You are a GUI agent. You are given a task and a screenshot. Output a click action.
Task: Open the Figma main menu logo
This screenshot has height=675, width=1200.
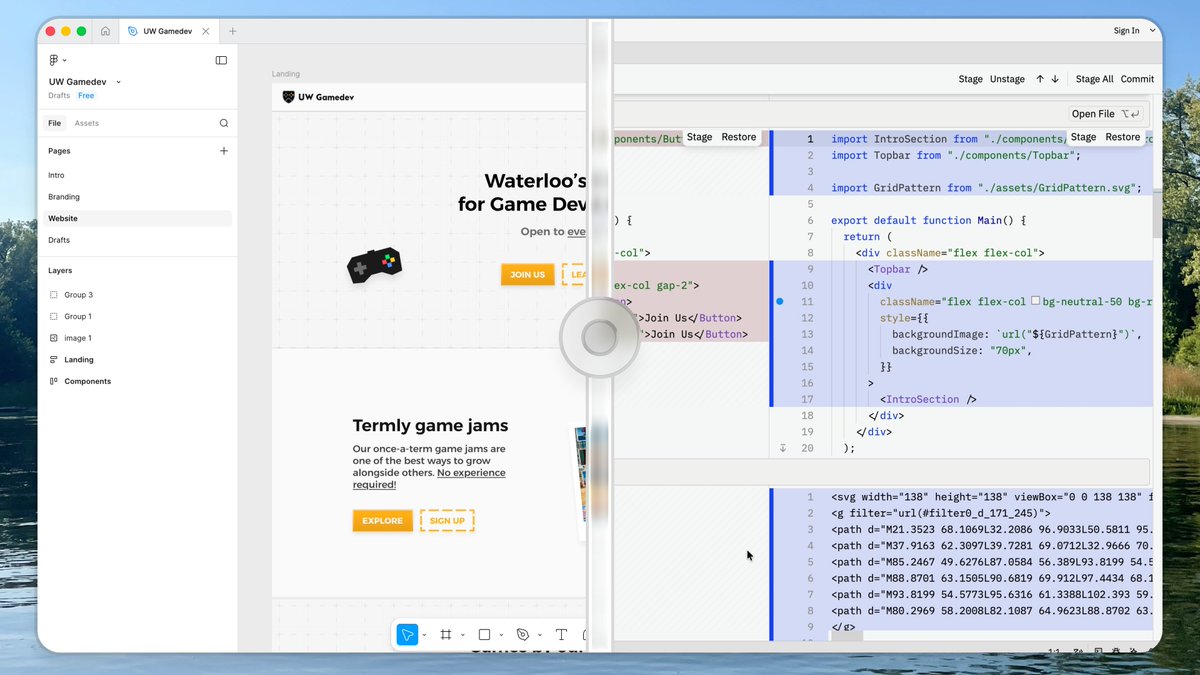coord(53,60)
